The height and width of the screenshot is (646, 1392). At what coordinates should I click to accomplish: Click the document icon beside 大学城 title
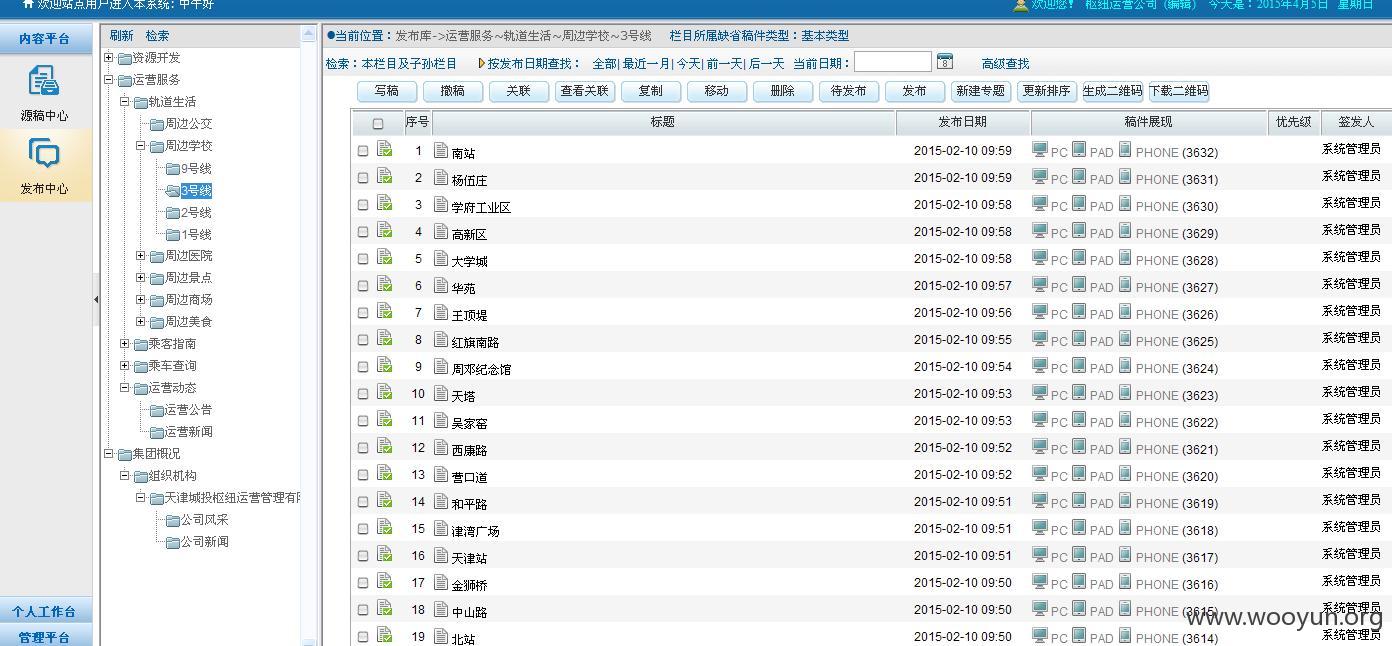tap(441, 259)
